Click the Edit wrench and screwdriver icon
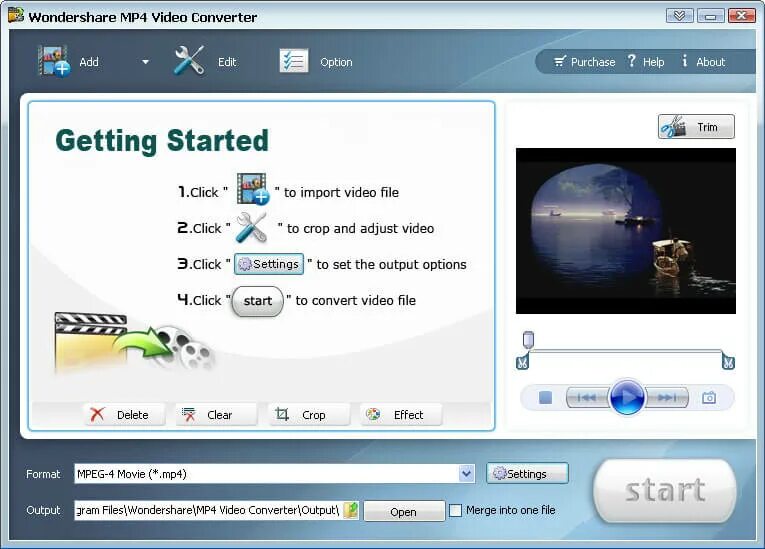Viewport: 765px width, 549px height. 189,61
